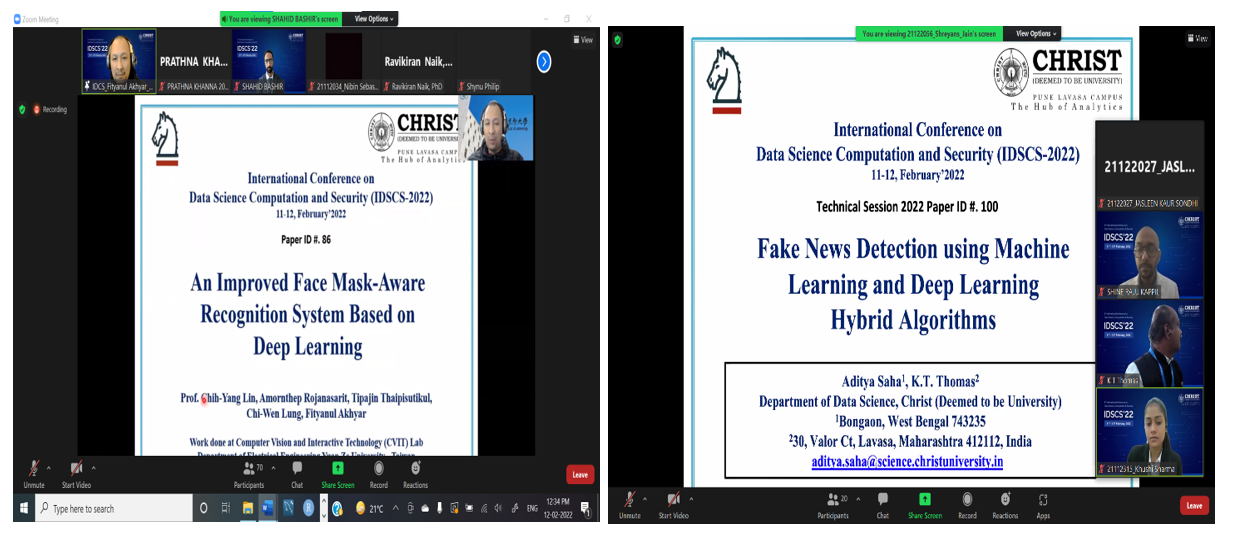The width and height of the screenshot is (1234, 543).
Task: Select K T Thomas video tile
Action: 1149,344
